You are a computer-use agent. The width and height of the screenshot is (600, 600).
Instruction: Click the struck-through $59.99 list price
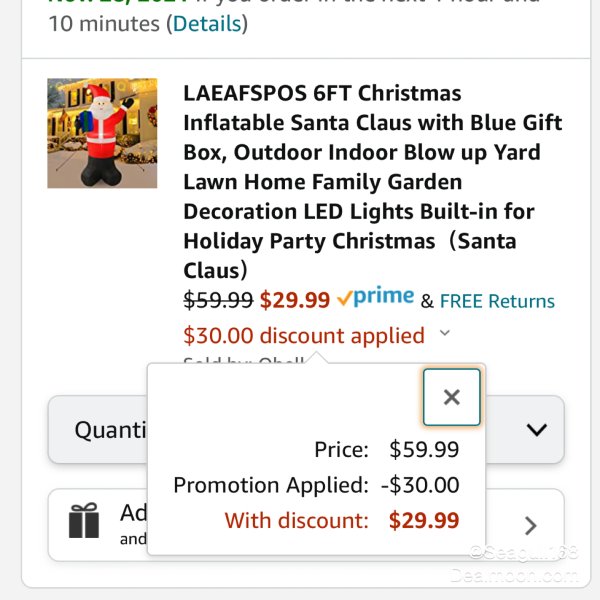coord(218,300)
